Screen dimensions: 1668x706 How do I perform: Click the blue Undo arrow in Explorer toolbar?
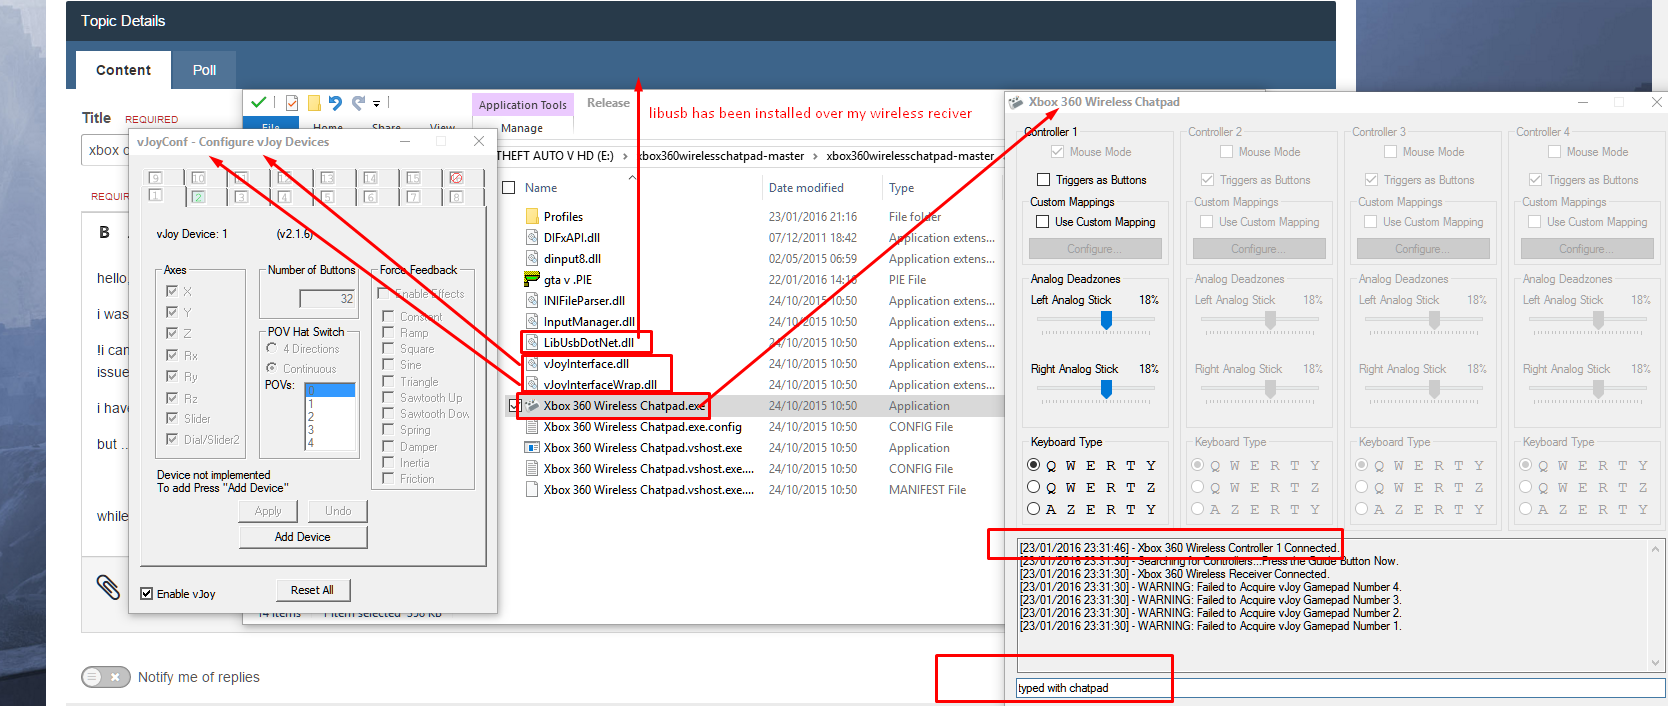335,103
